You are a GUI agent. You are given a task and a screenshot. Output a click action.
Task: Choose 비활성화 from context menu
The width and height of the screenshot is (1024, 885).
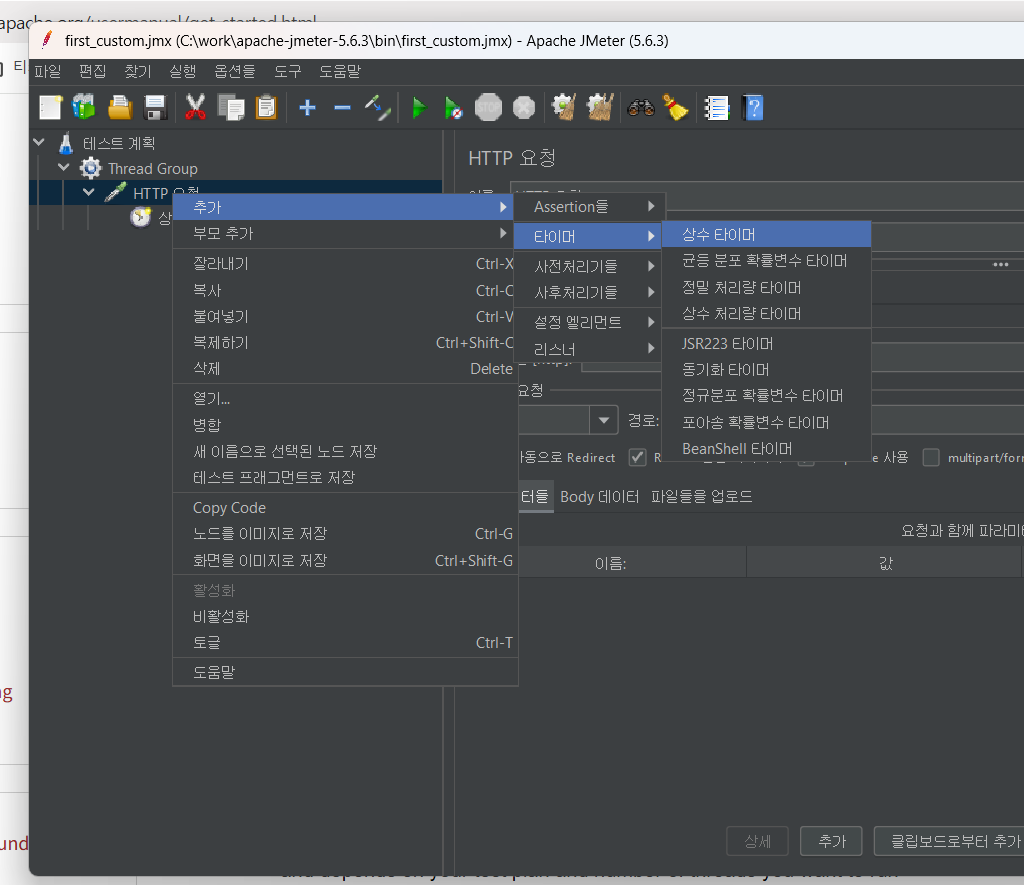coord(345,616)
